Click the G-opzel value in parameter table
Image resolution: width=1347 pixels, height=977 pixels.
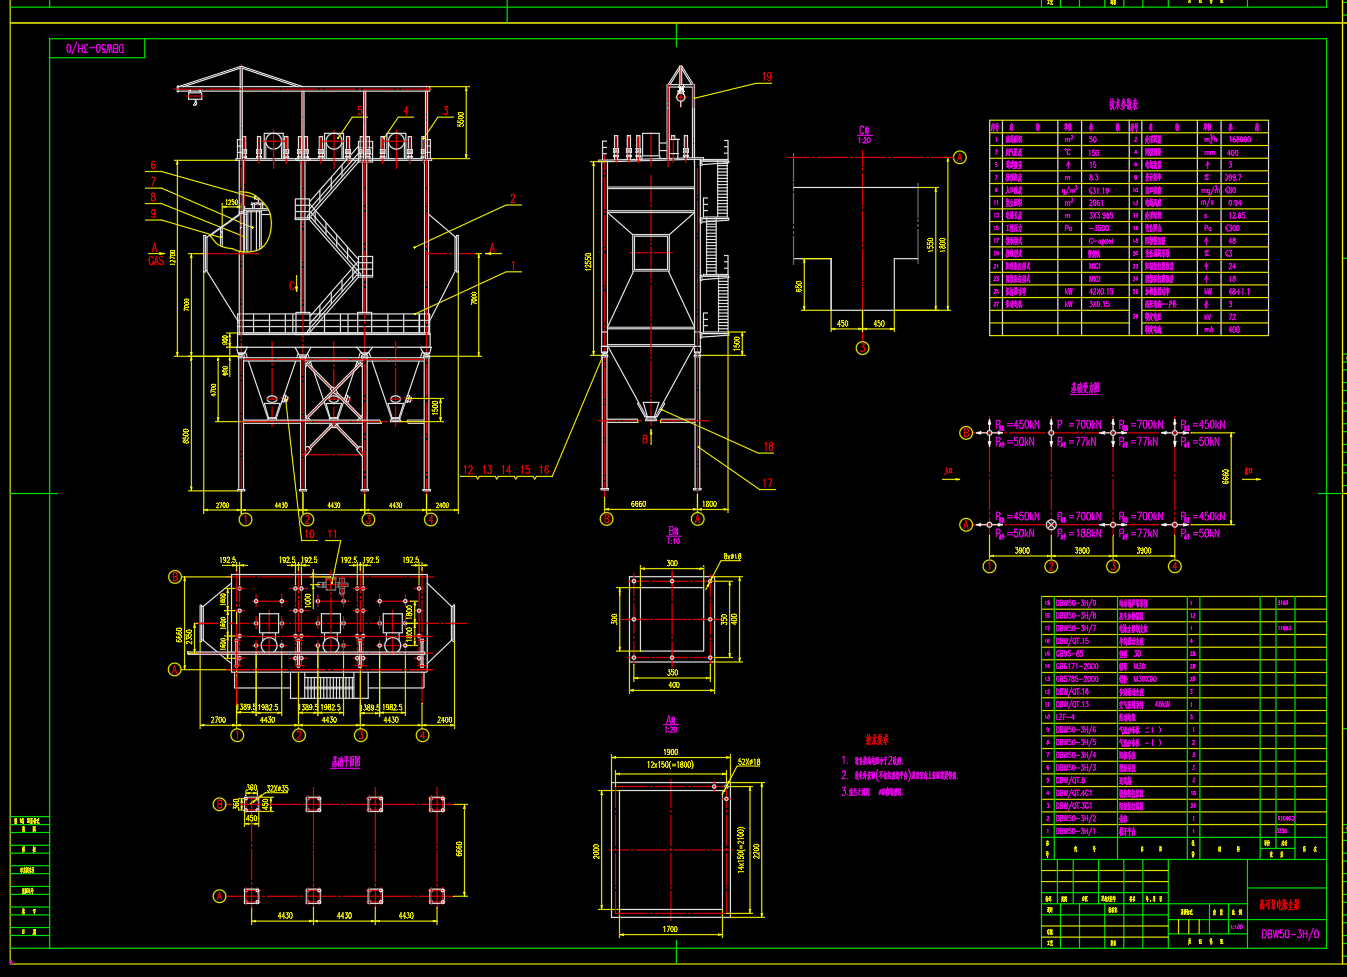1101,241
